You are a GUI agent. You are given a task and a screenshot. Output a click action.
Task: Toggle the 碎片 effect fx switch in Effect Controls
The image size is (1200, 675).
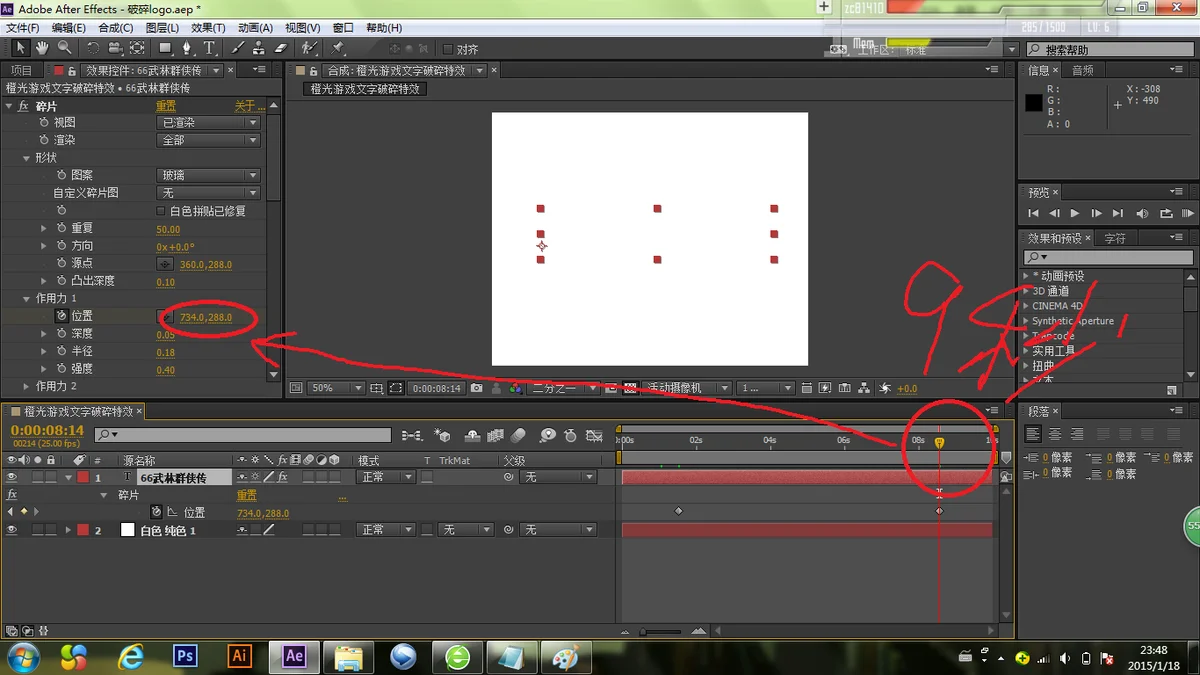pos(24,106)
